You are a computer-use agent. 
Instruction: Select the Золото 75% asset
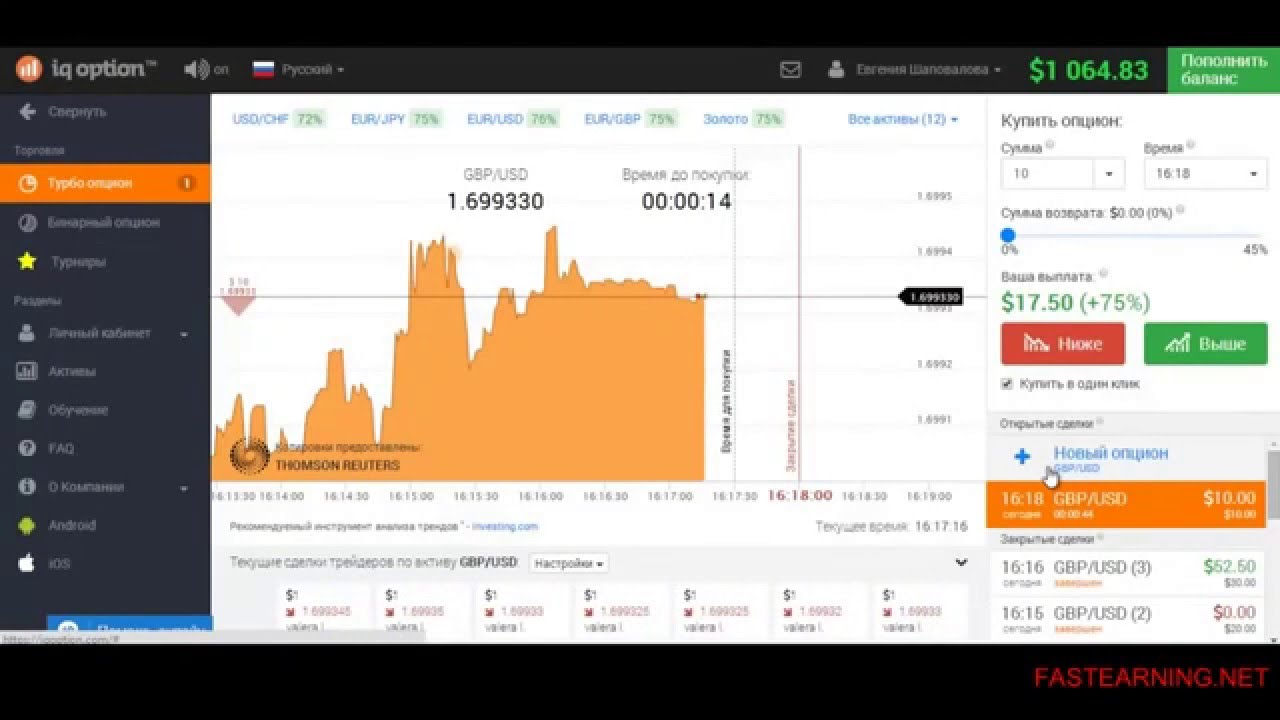tap(742, 119)
